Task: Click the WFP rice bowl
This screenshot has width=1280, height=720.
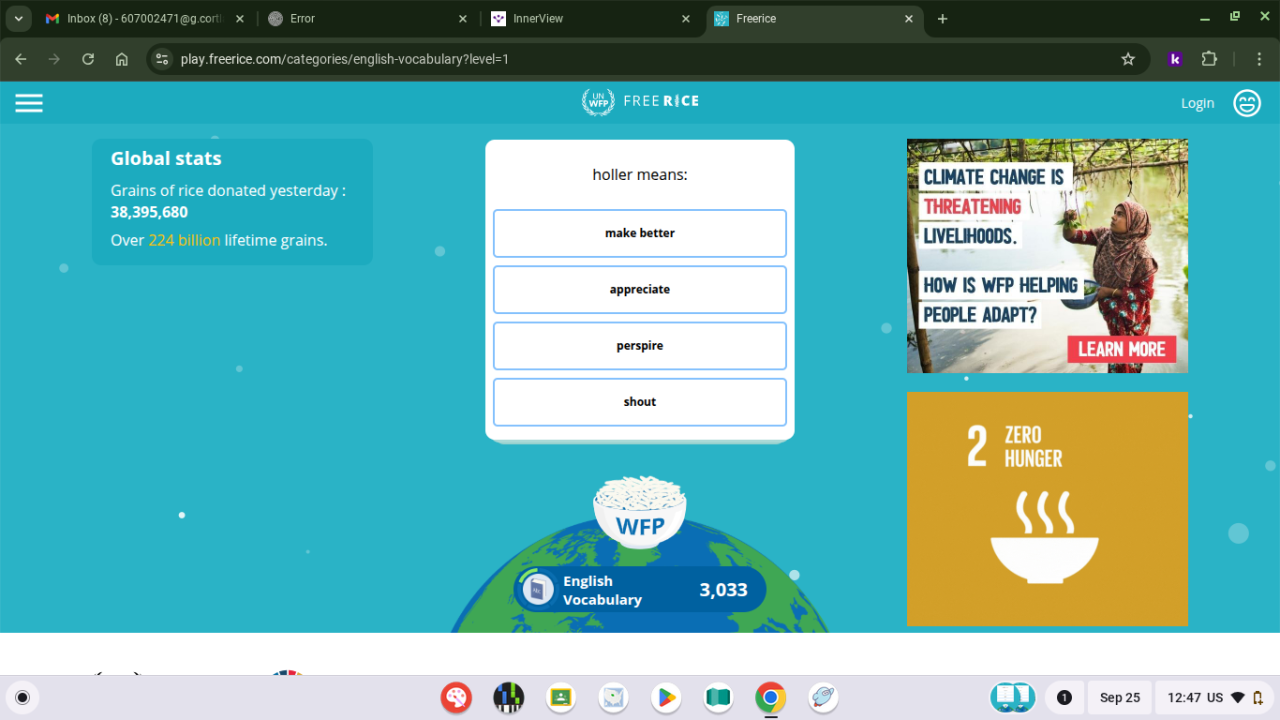Action: 640,511
